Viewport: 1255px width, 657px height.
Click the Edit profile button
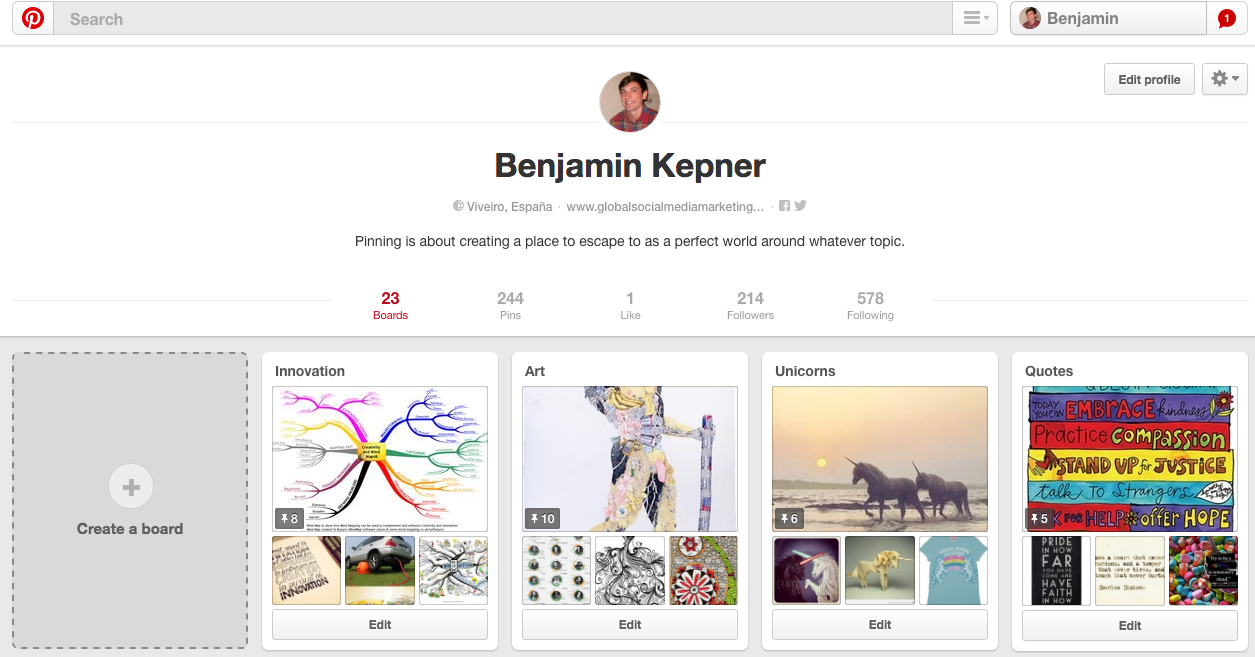point(1149,79)
